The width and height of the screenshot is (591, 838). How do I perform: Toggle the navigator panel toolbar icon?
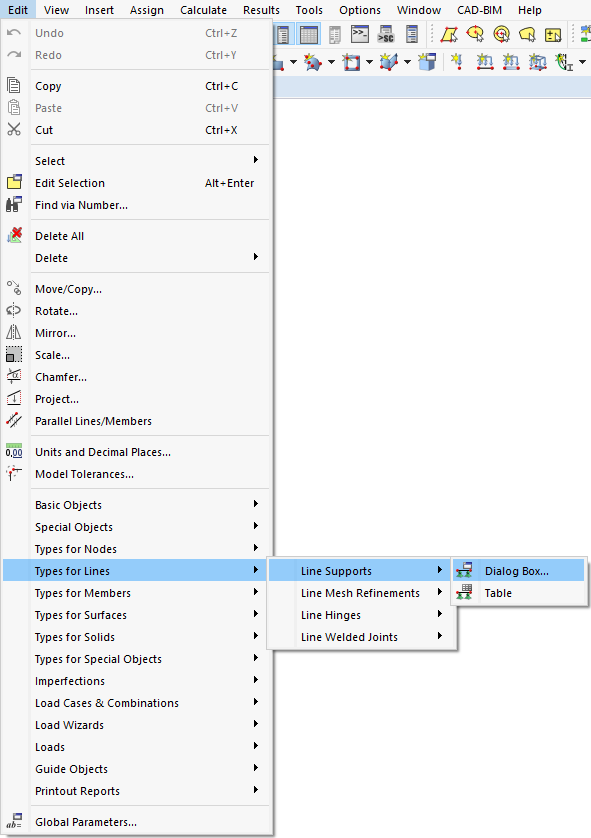pyautogui.click(x=283, y=35)
